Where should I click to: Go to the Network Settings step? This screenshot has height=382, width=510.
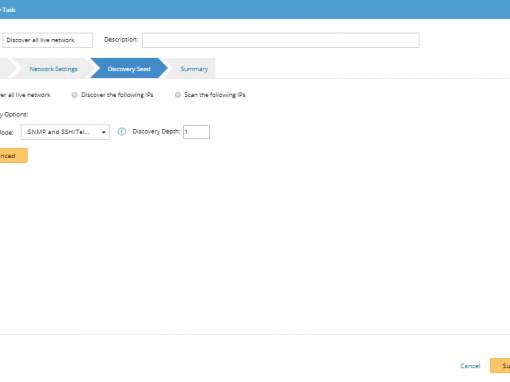53,69
